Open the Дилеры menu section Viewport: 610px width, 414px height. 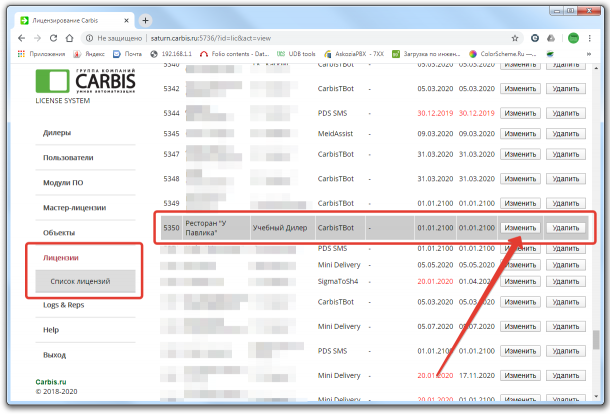[x=58, y=132]
